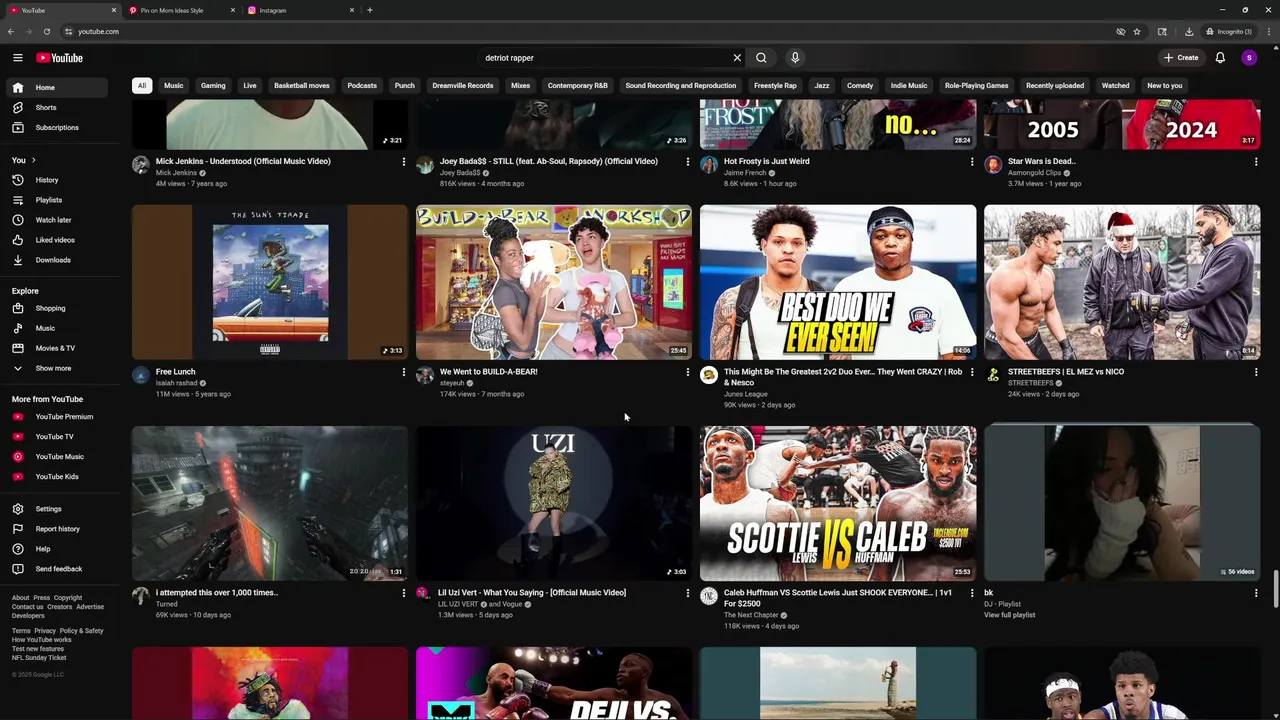The width and height of the screenshot is (1280, 720).
Task: Open Best Duo We Ever Seen thumbnail
Action: point(838,282)
